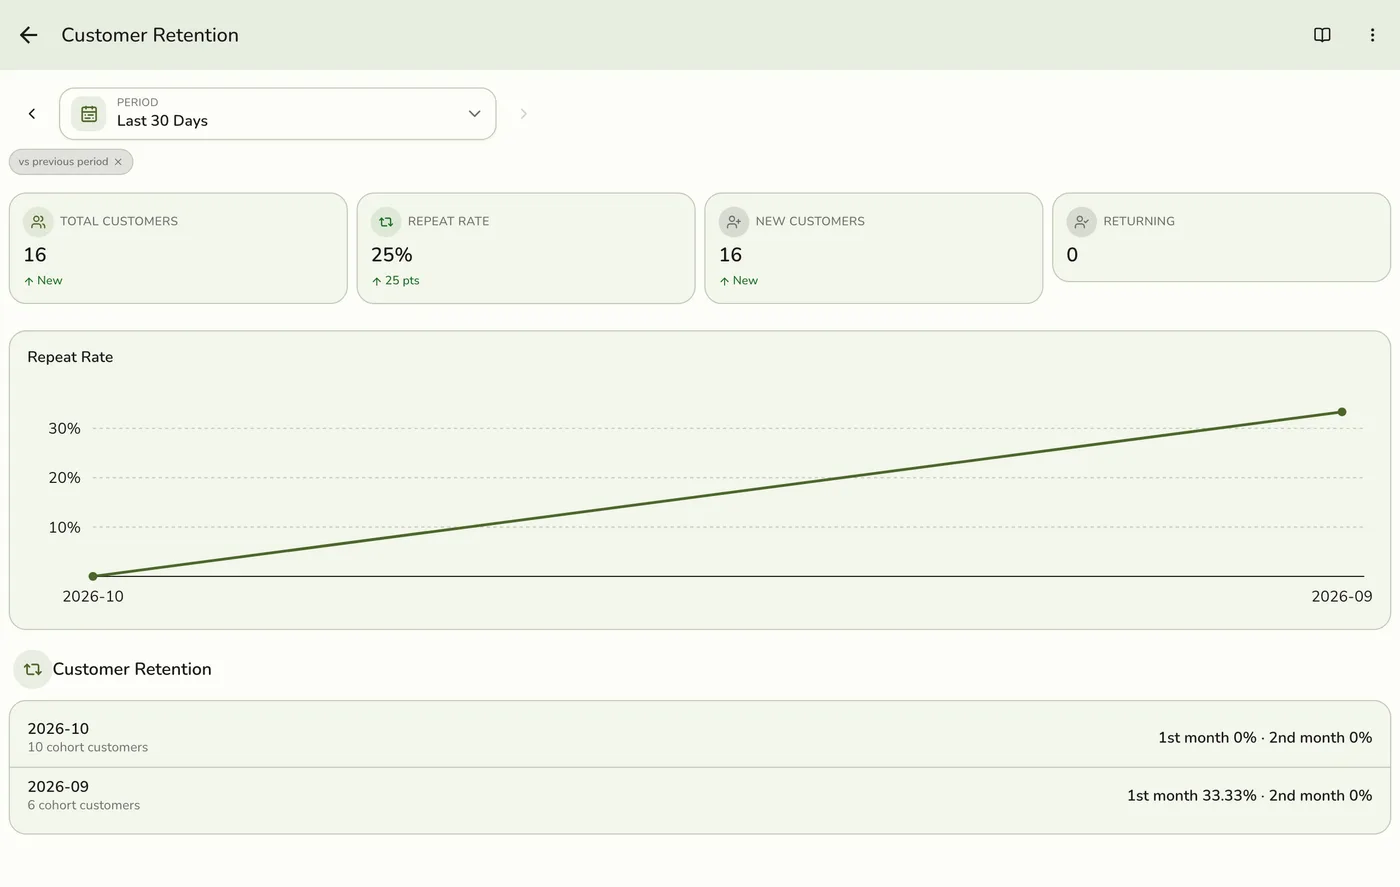Click the Customer Retention page title
Image resolution: width=1400 pixels, height=887 pixels.
coord(150,35)
